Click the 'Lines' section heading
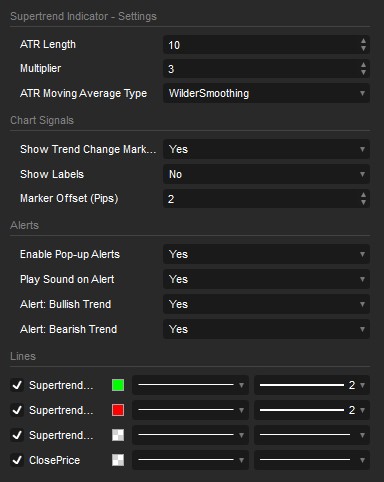 [23, 356]
